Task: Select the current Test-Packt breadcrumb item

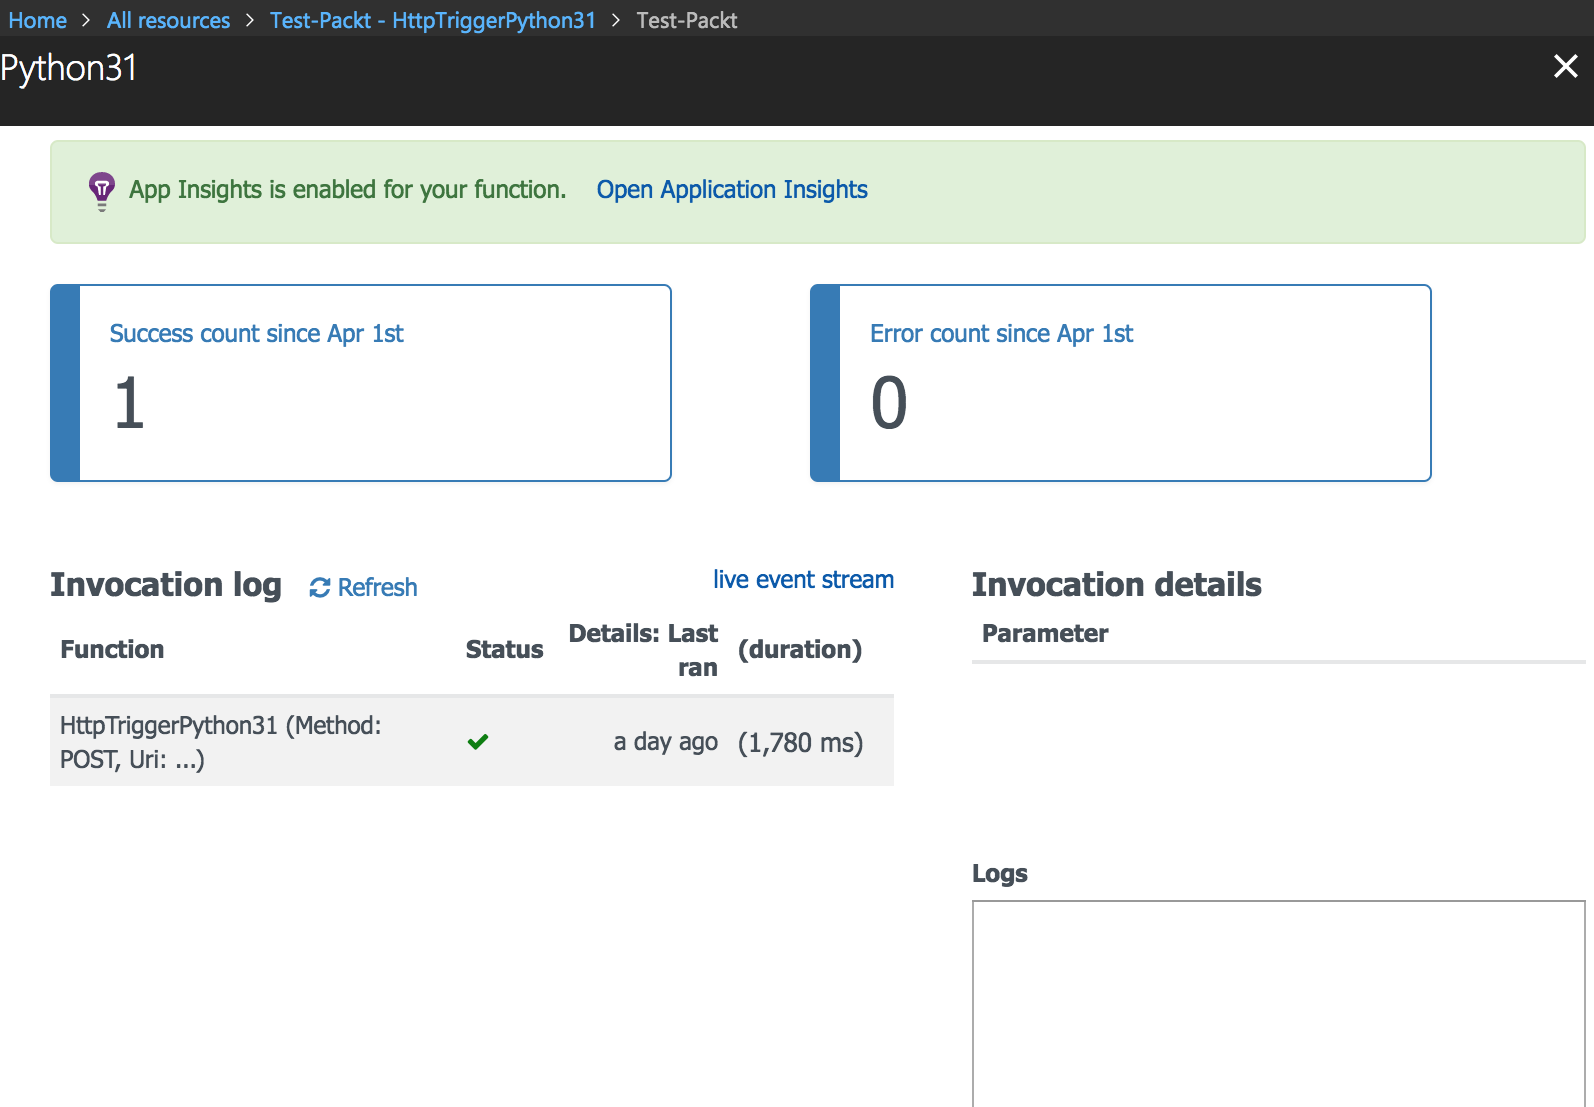Action: (687, 20)
